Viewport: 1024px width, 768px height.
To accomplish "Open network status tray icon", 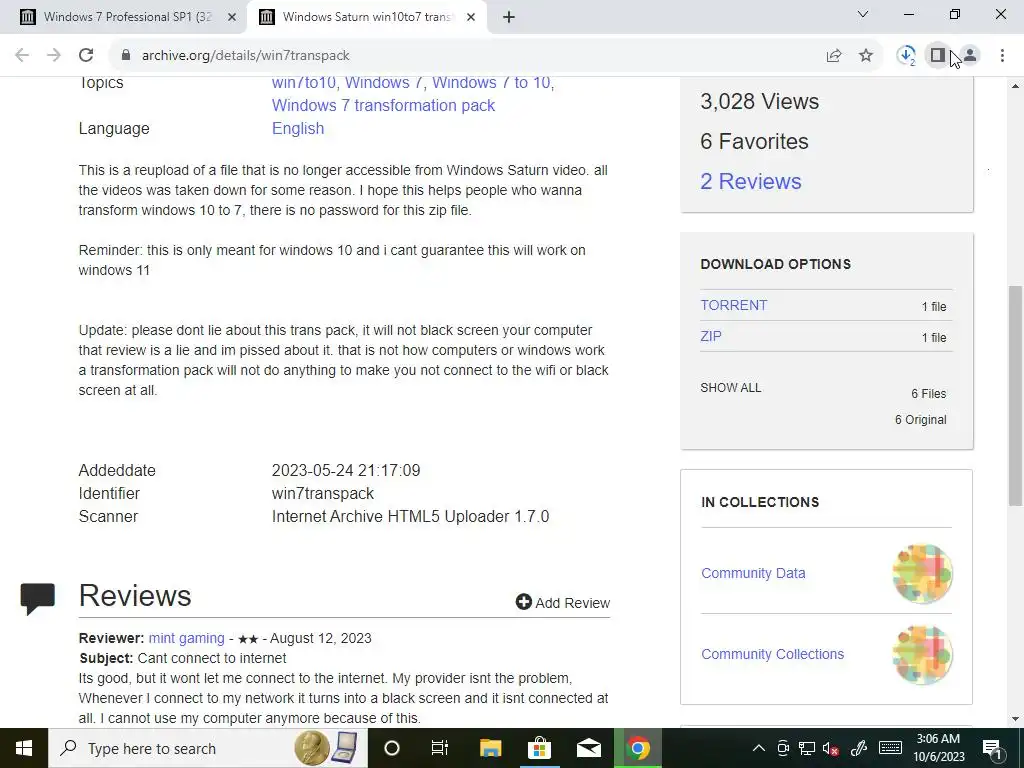I will (x=807, y=748).
